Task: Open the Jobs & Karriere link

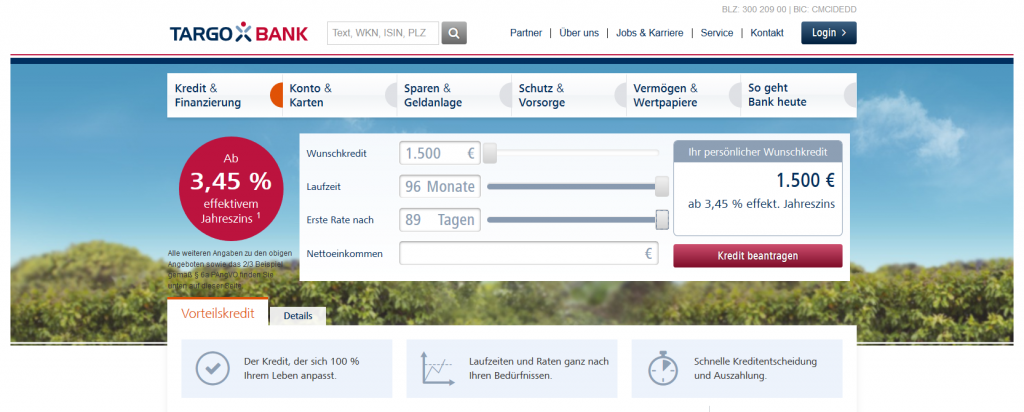Action: point(649,33)
